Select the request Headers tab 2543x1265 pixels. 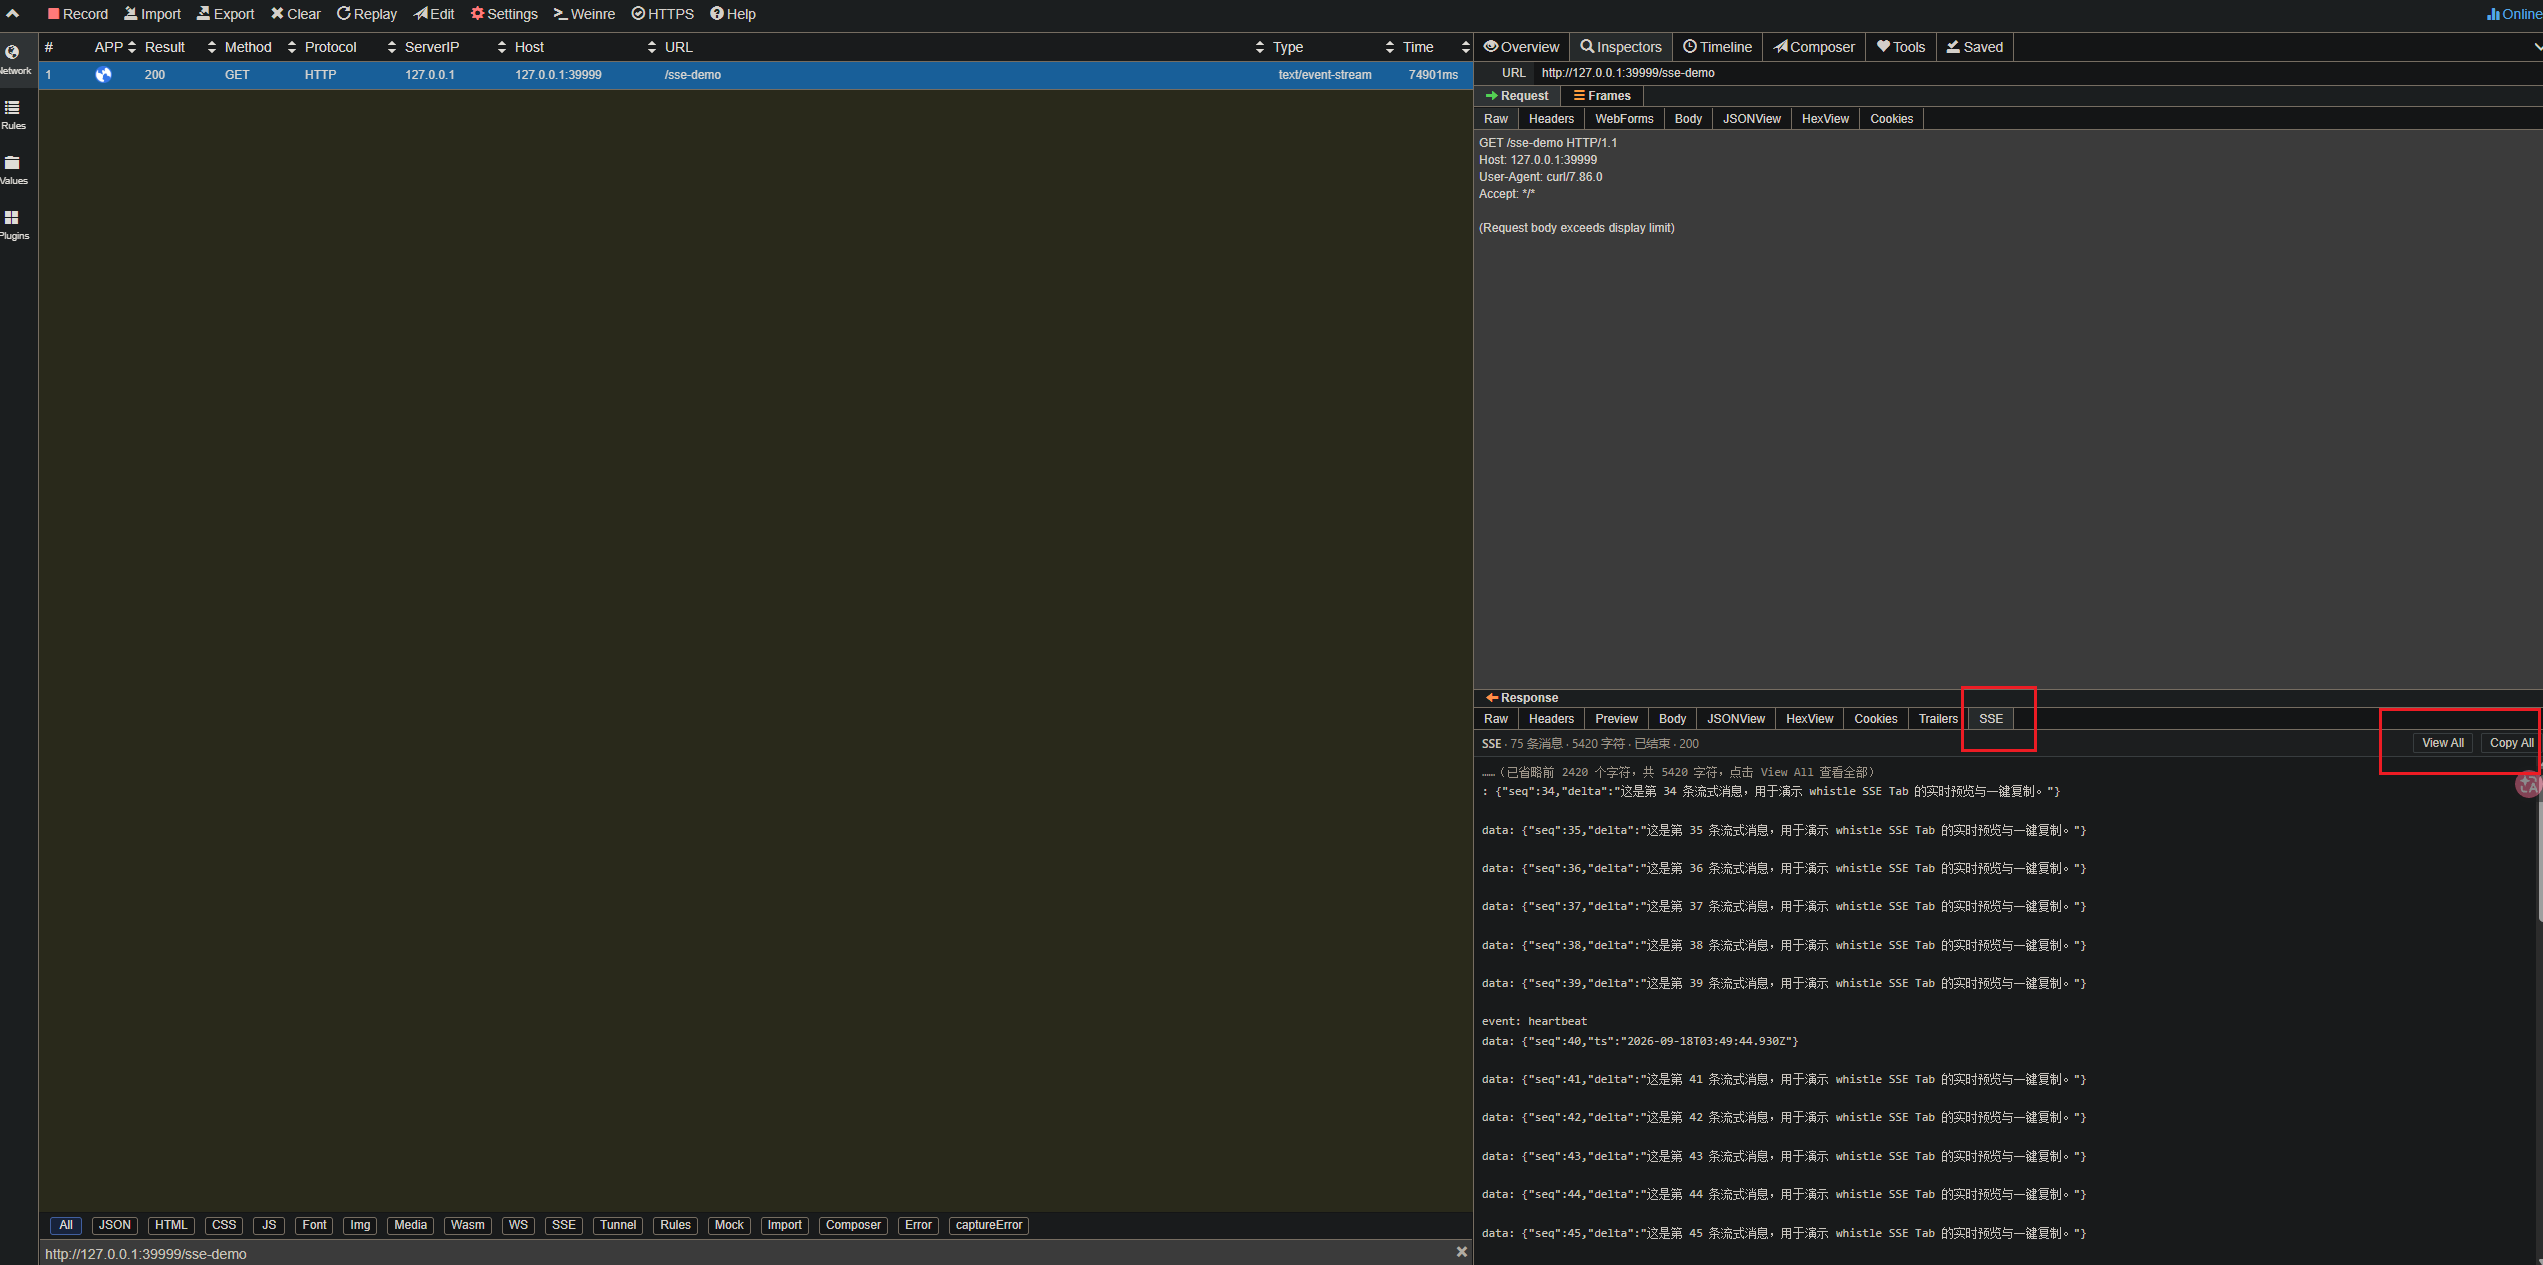click(1551, 119)
